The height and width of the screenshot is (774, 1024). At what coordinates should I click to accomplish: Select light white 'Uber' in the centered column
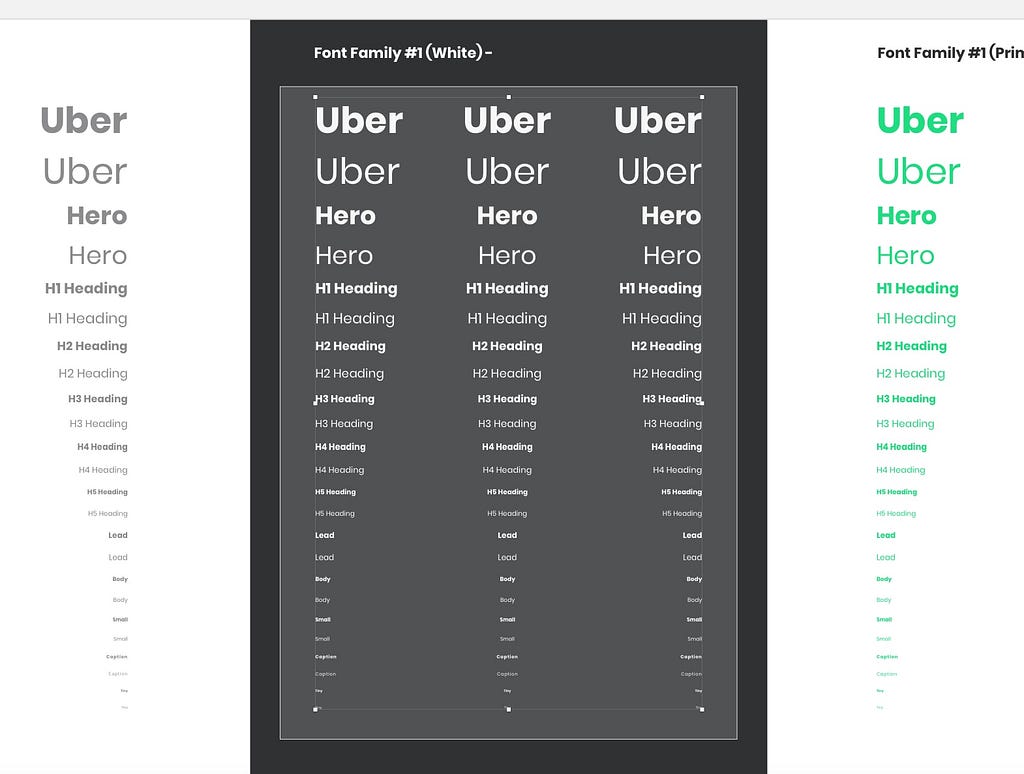(x=507, y=172)
